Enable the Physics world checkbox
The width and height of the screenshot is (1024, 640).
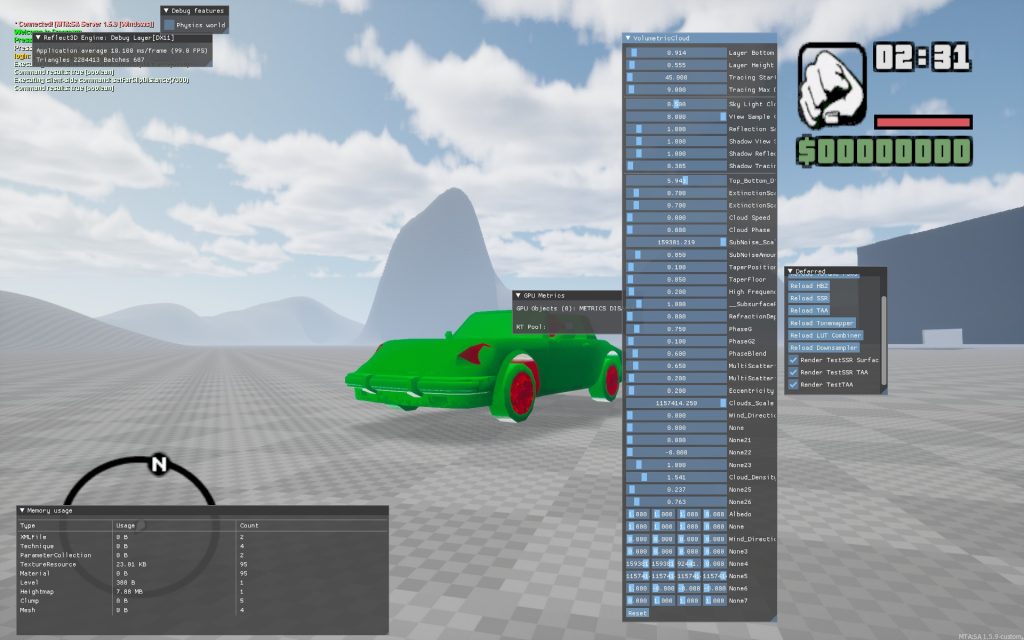170,25
